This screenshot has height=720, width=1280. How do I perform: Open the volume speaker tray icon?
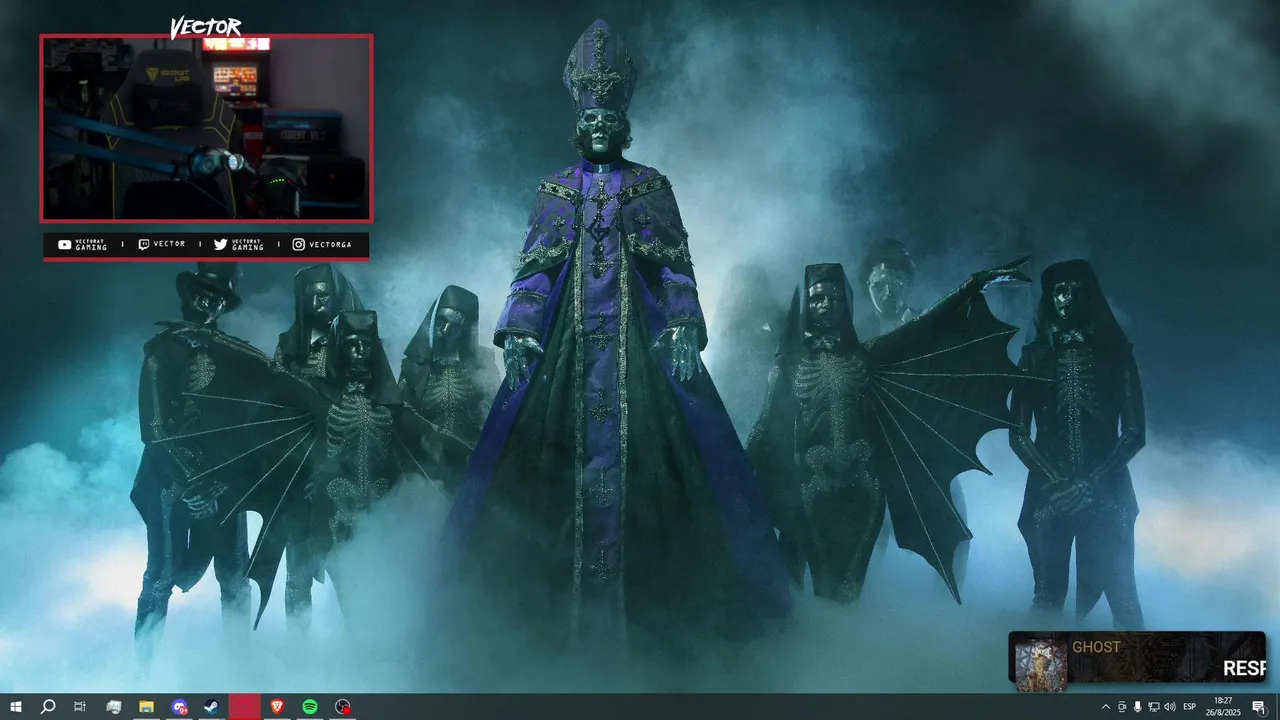tap(1170, 707)
